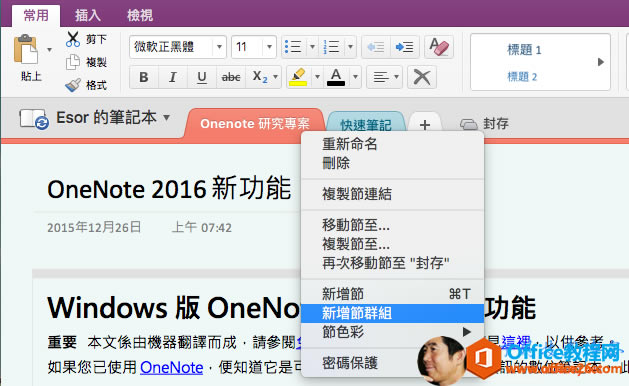The height and width of the screenshot is (386, 629).
Task: Expand the styles gallery arrow
Action: pyautogui.click(x=601, y=62)
